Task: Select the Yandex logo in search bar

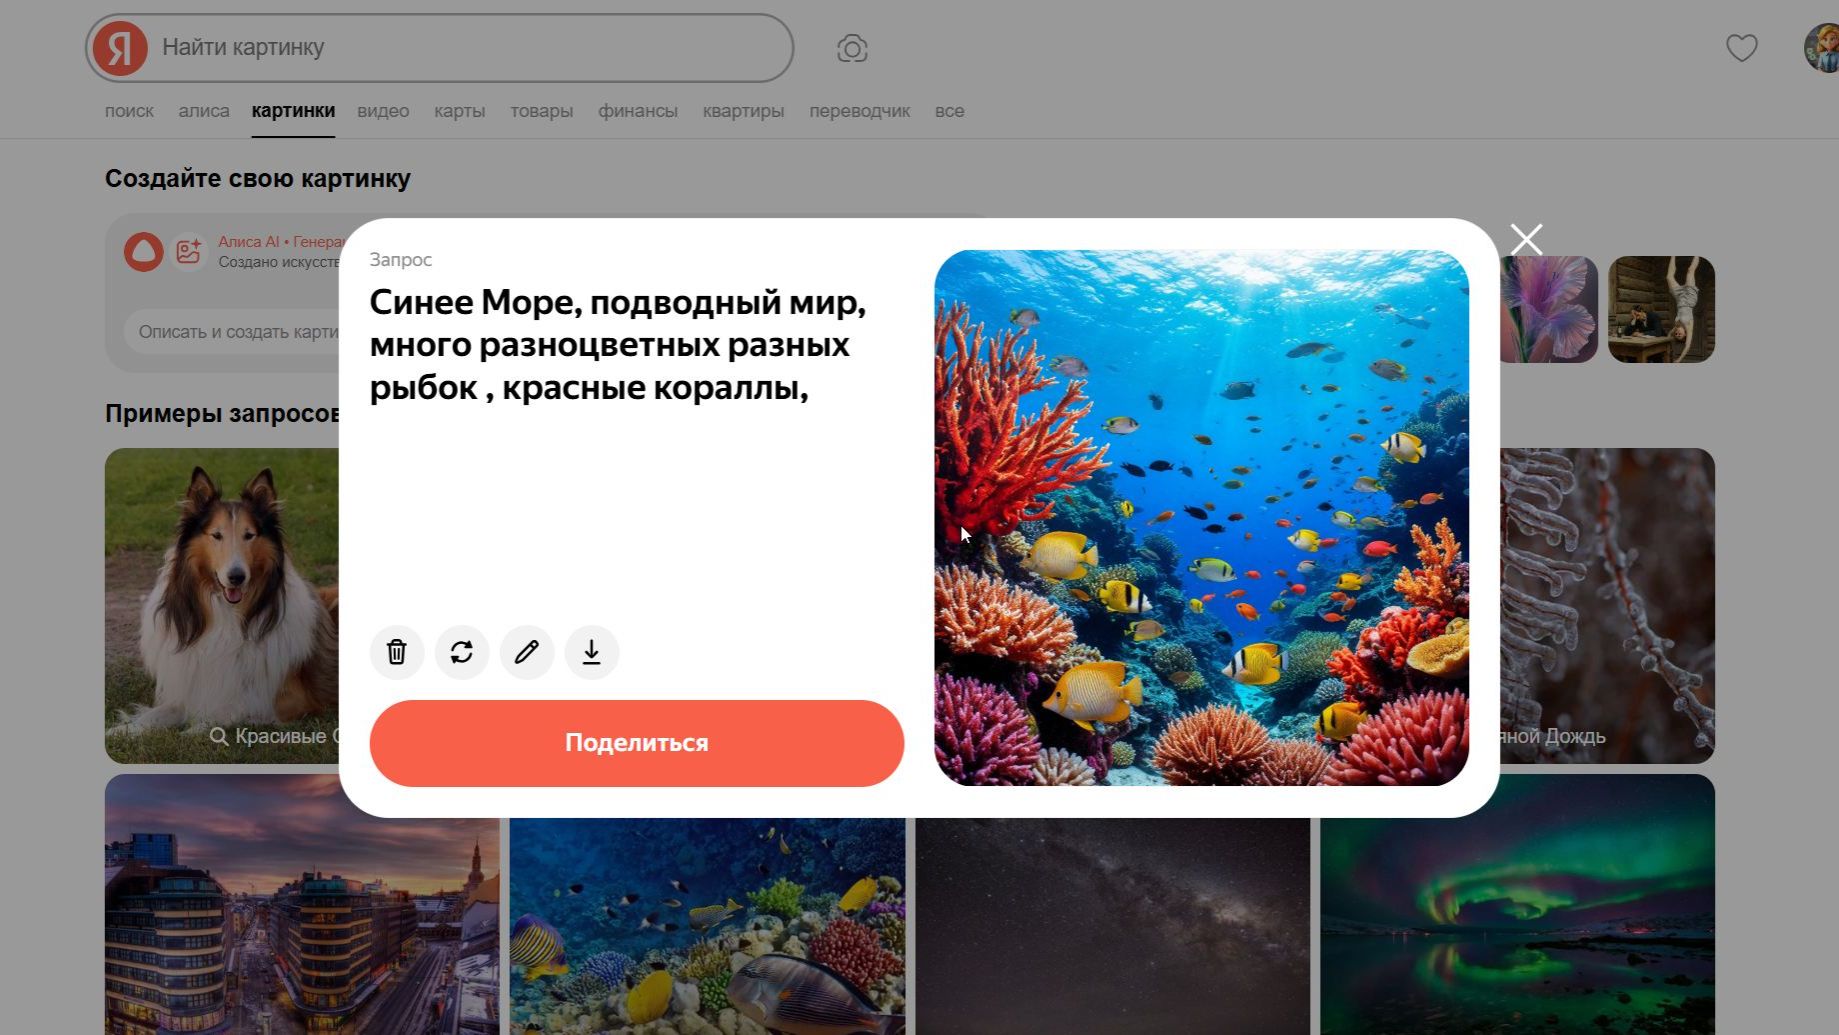Action: pyautogui.click(x=119, y=47)
